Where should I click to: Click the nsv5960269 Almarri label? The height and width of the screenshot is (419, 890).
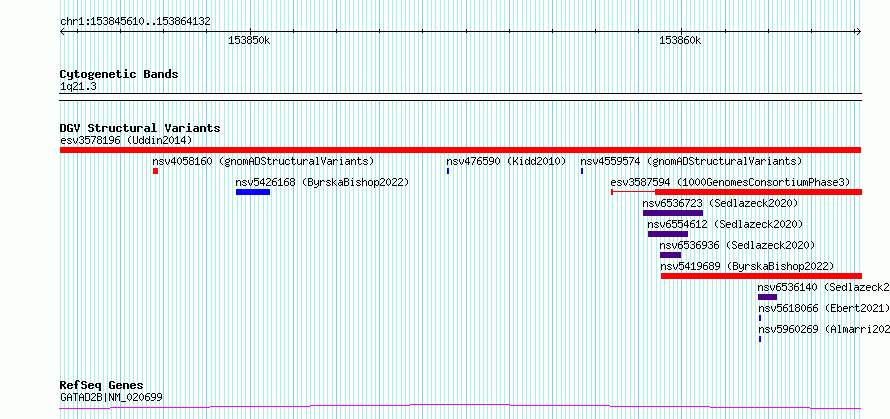point(824,329)
